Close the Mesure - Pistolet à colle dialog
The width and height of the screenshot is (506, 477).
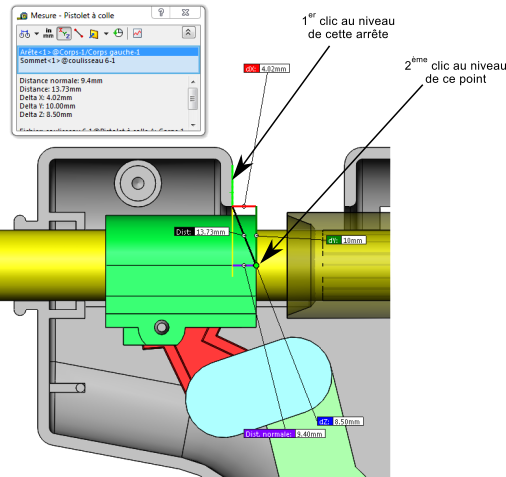[186, 13]
